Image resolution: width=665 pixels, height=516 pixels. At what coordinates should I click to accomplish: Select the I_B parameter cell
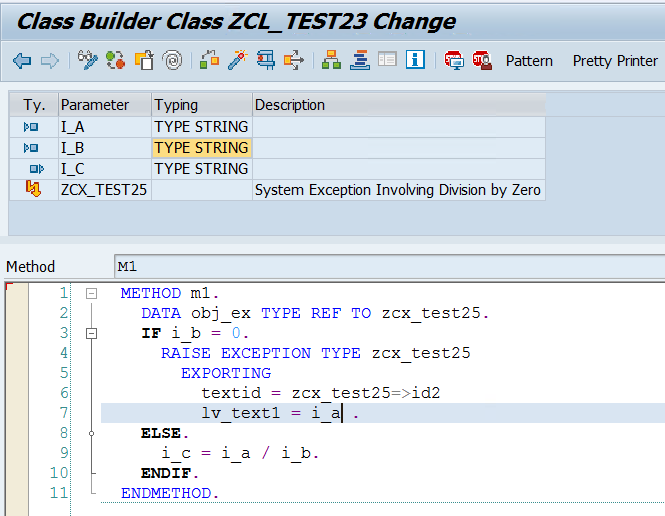[105, 148]
